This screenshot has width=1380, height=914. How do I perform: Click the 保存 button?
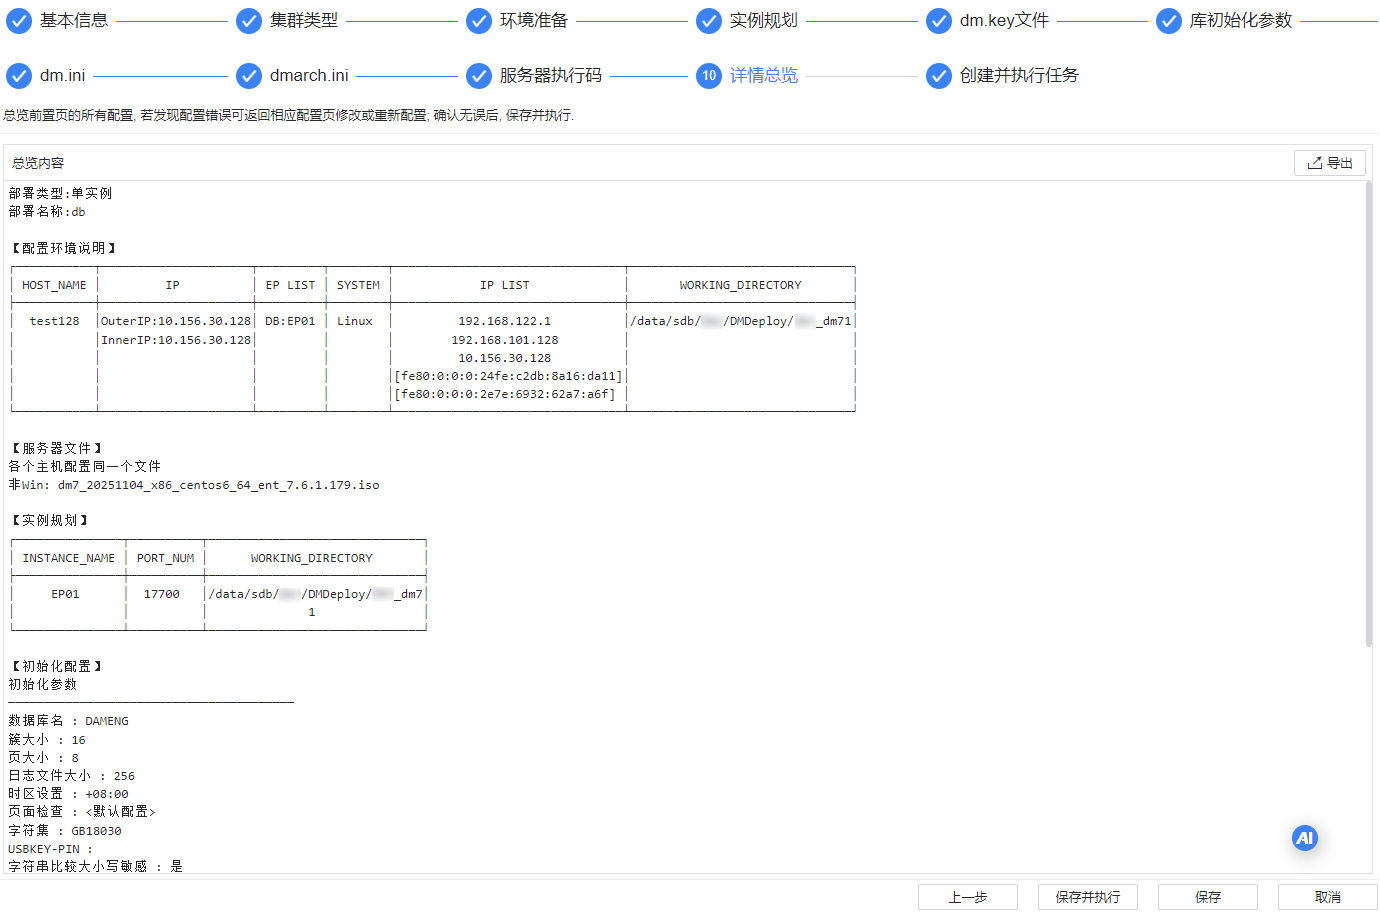[1208, 897]
